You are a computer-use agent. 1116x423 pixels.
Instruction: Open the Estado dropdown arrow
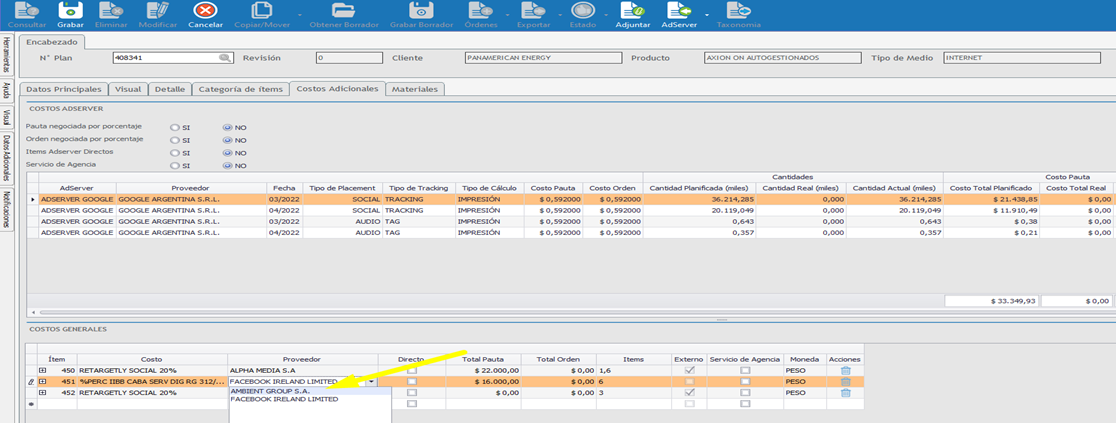tap(606, 14)
